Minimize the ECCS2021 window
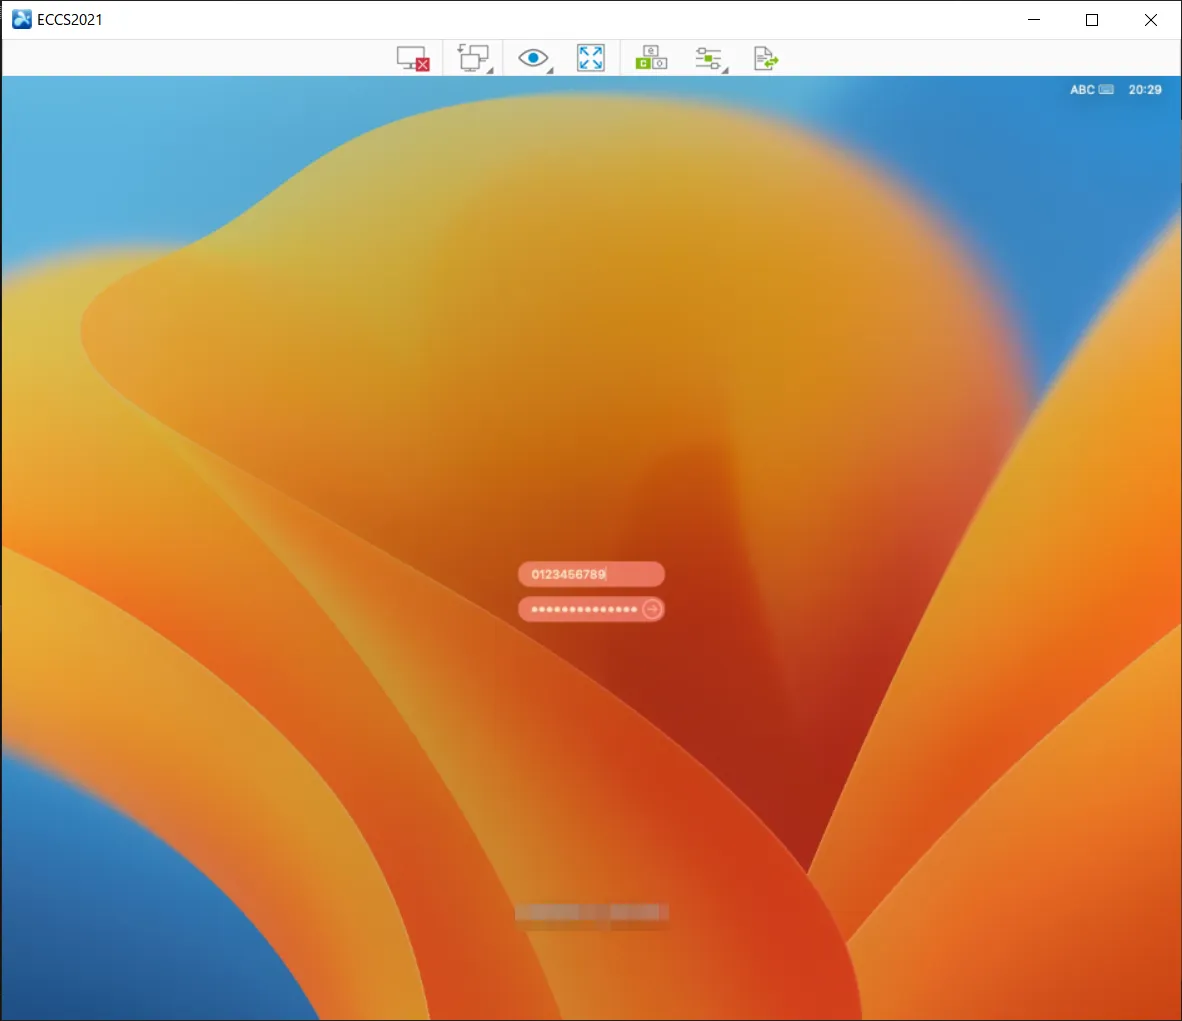The image size is (1182, 1021). pos(1035,20)
